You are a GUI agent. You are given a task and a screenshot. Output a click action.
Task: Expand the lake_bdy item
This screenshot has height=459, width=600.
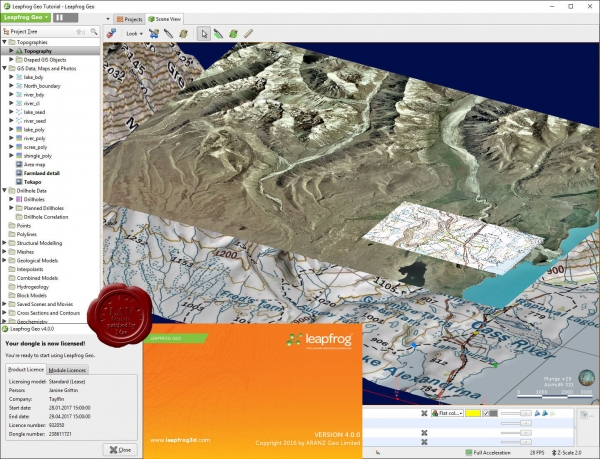pos(11,77)
